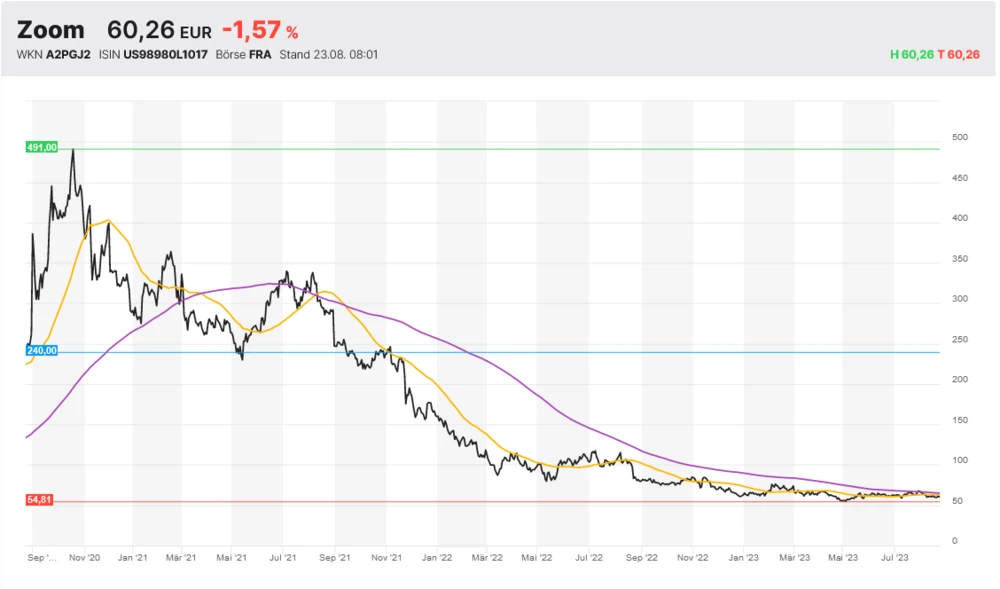This screenshot has width=1000, height=589.
Task: Click the Mai '23 date on the time axis
Action: pyautogui.click(x=843, y=556)
